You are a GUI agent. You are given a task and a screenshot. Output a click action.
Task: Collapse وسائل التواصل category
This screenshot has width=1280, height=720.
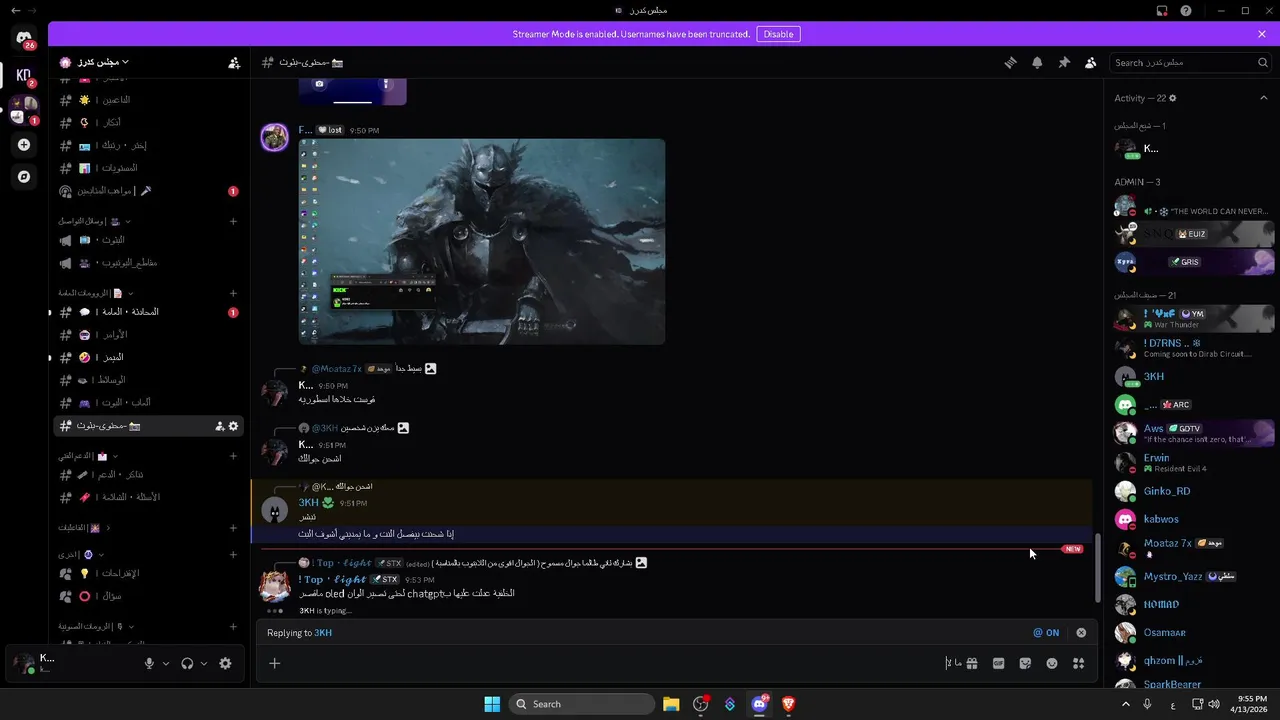95,221
